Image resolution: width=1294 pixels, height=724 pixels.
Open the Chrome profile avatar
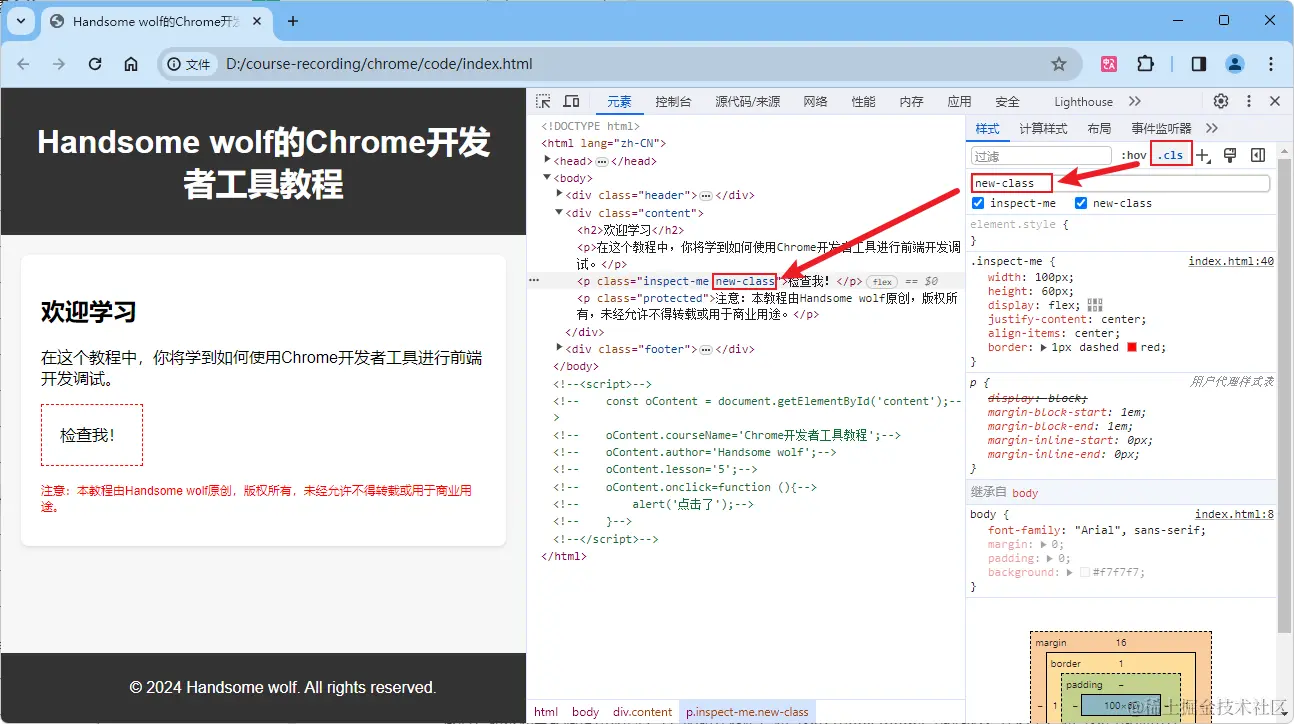[x=1235, y=64]
